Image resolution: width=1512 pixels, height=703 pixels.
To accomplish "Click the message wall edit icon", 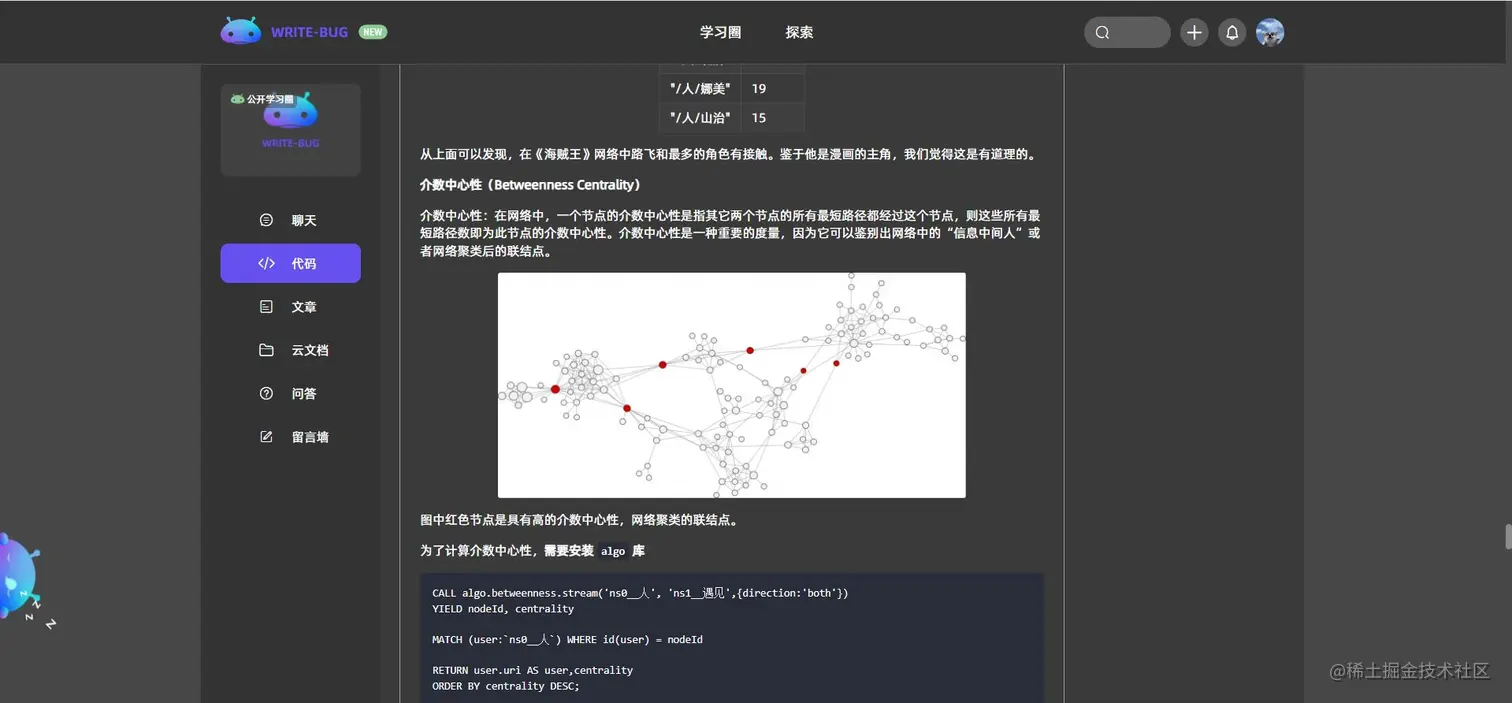I will coord(266,437).
